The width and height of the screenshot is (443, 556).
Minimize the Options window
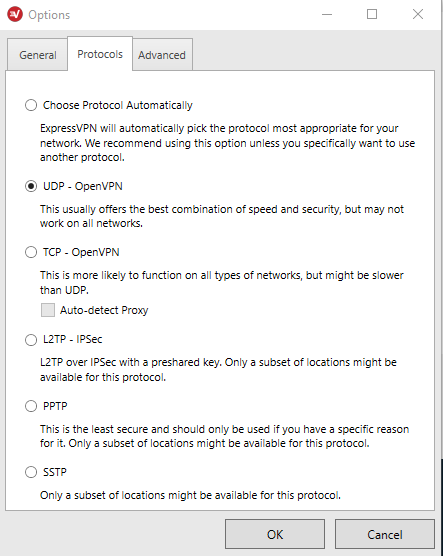pos(327,15)
